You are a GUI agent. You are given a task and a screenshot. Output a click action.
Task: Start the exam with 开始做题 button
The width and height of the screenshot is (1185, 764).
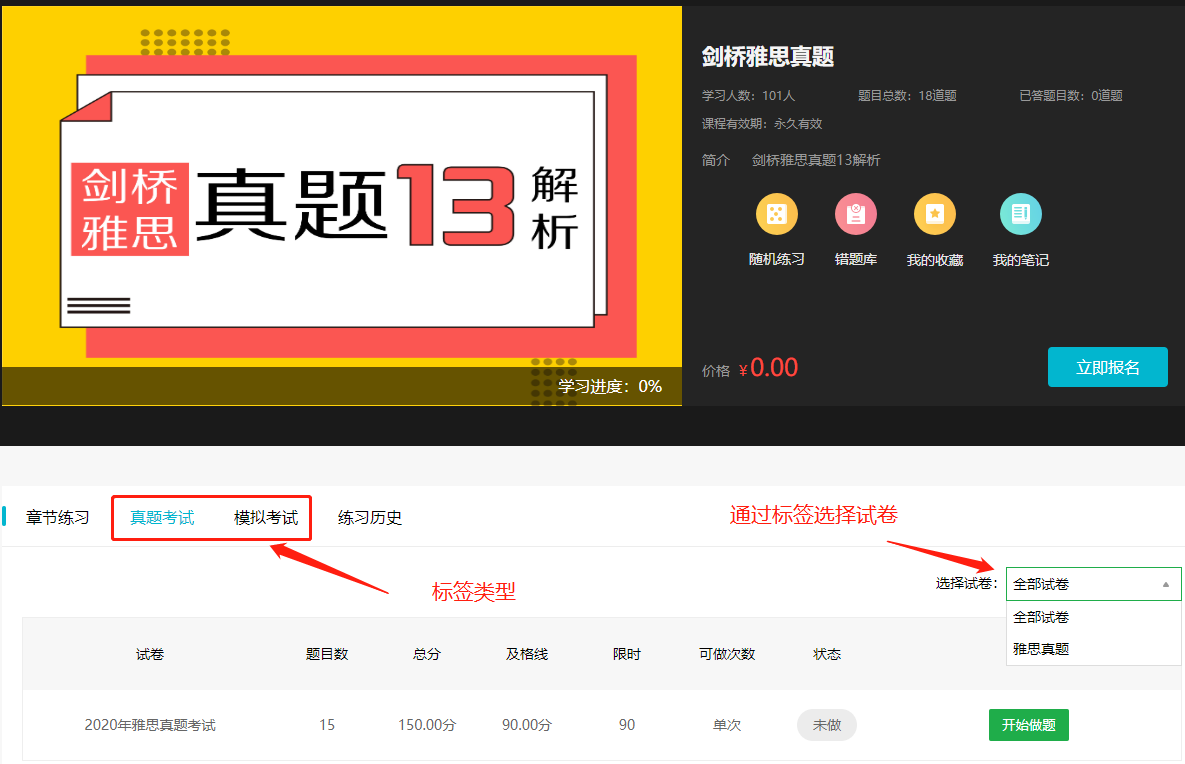[1029, 725]
